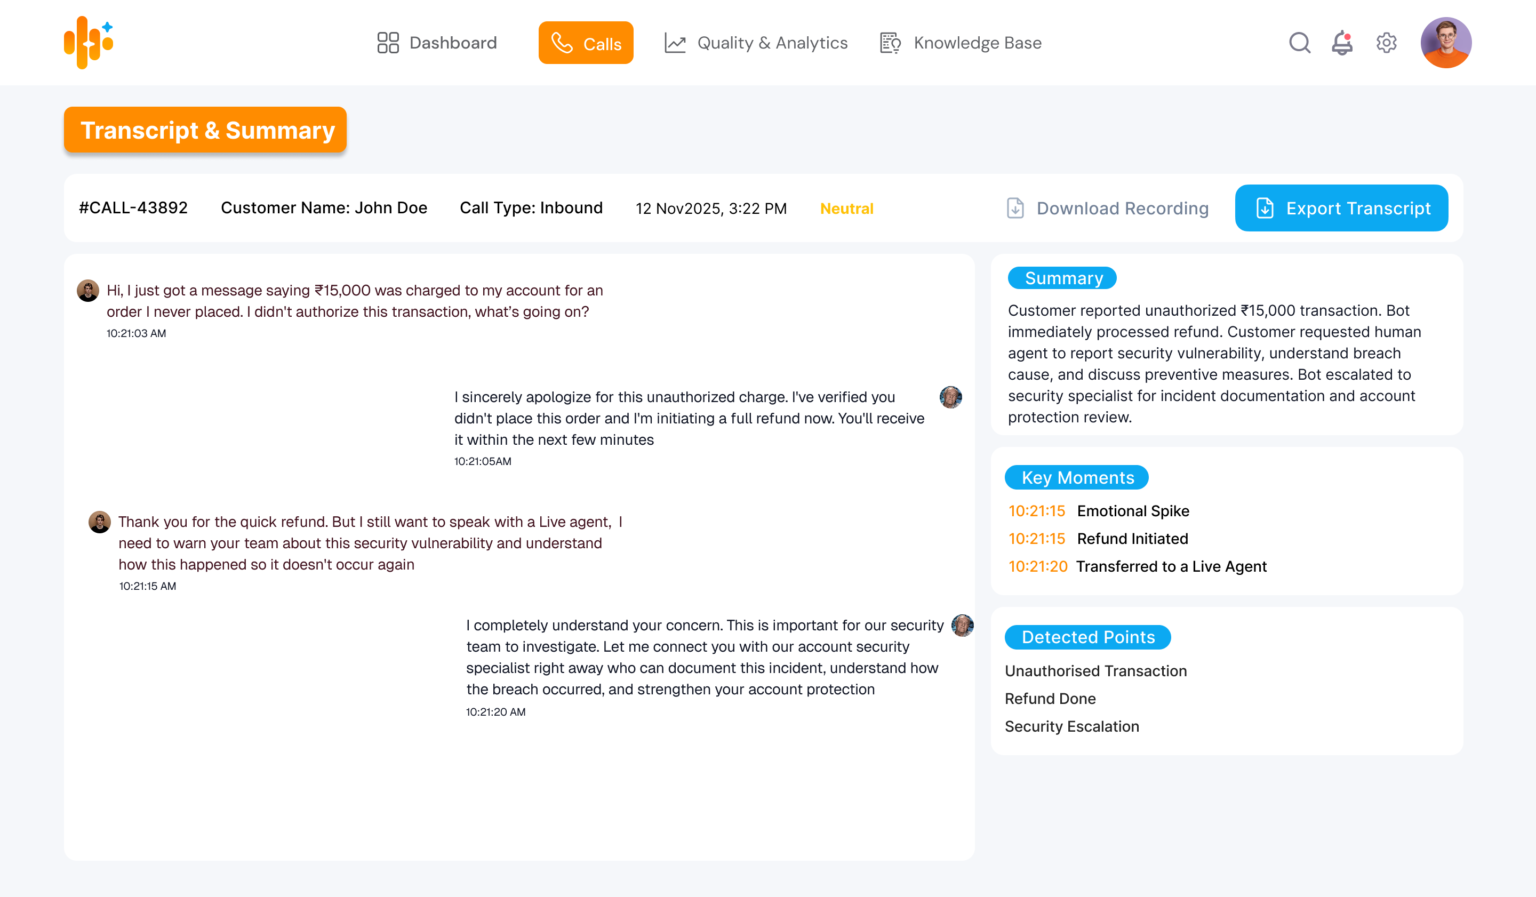1536x897 pixels.
Task: Open notifications bell icon
Action: (1342, 43)
